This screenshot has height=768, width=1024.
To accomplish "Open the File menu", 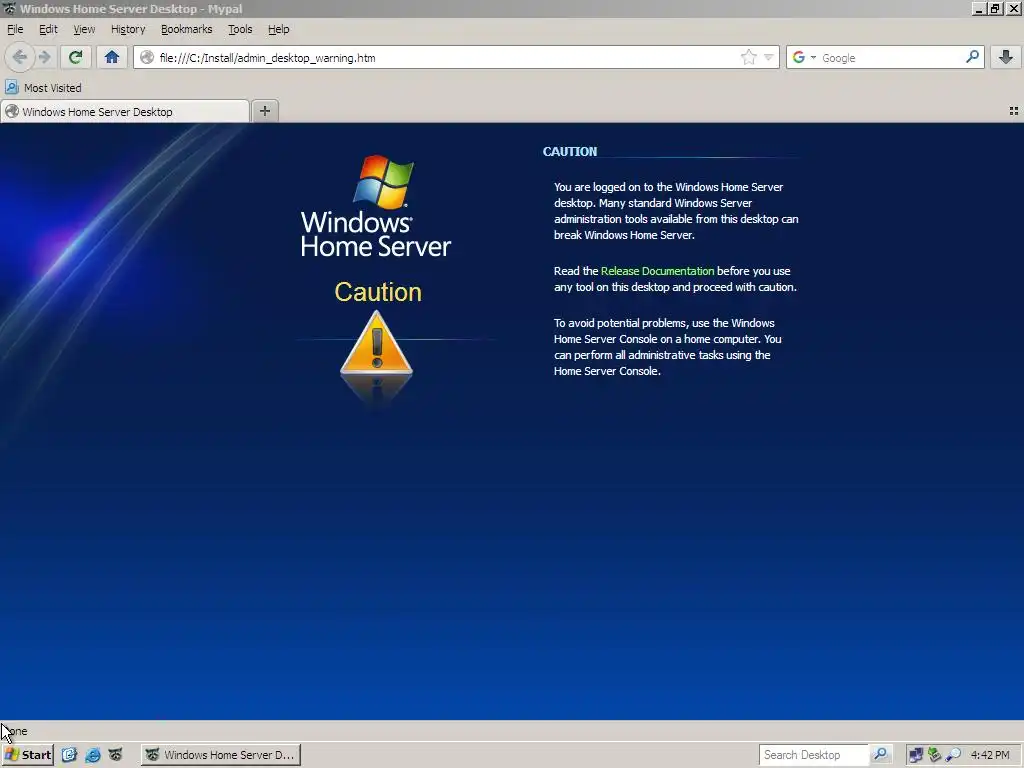I will point(15,29).
